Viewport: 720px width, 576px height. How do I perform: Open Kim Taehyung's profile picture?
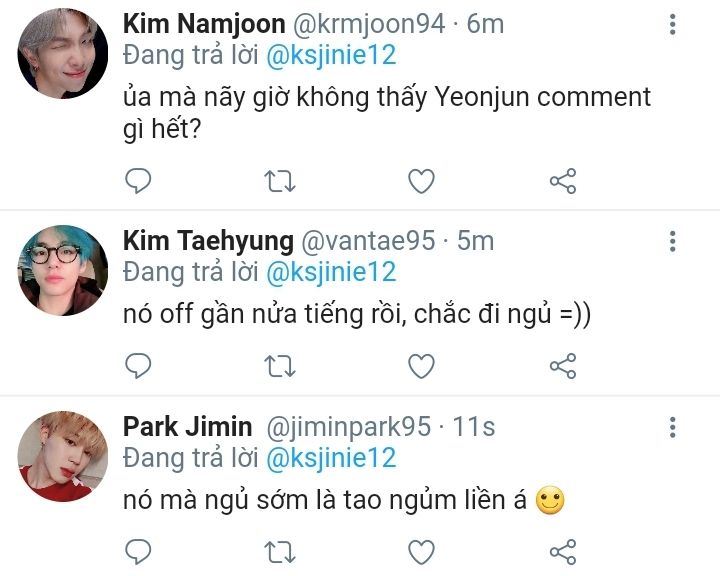click(x=63, y=270)
